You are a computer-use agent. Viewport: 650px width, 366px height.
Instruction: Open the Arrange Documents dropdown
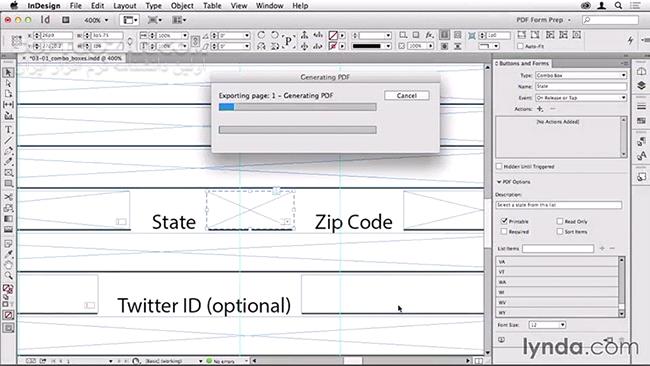click(x=179, y=20)
